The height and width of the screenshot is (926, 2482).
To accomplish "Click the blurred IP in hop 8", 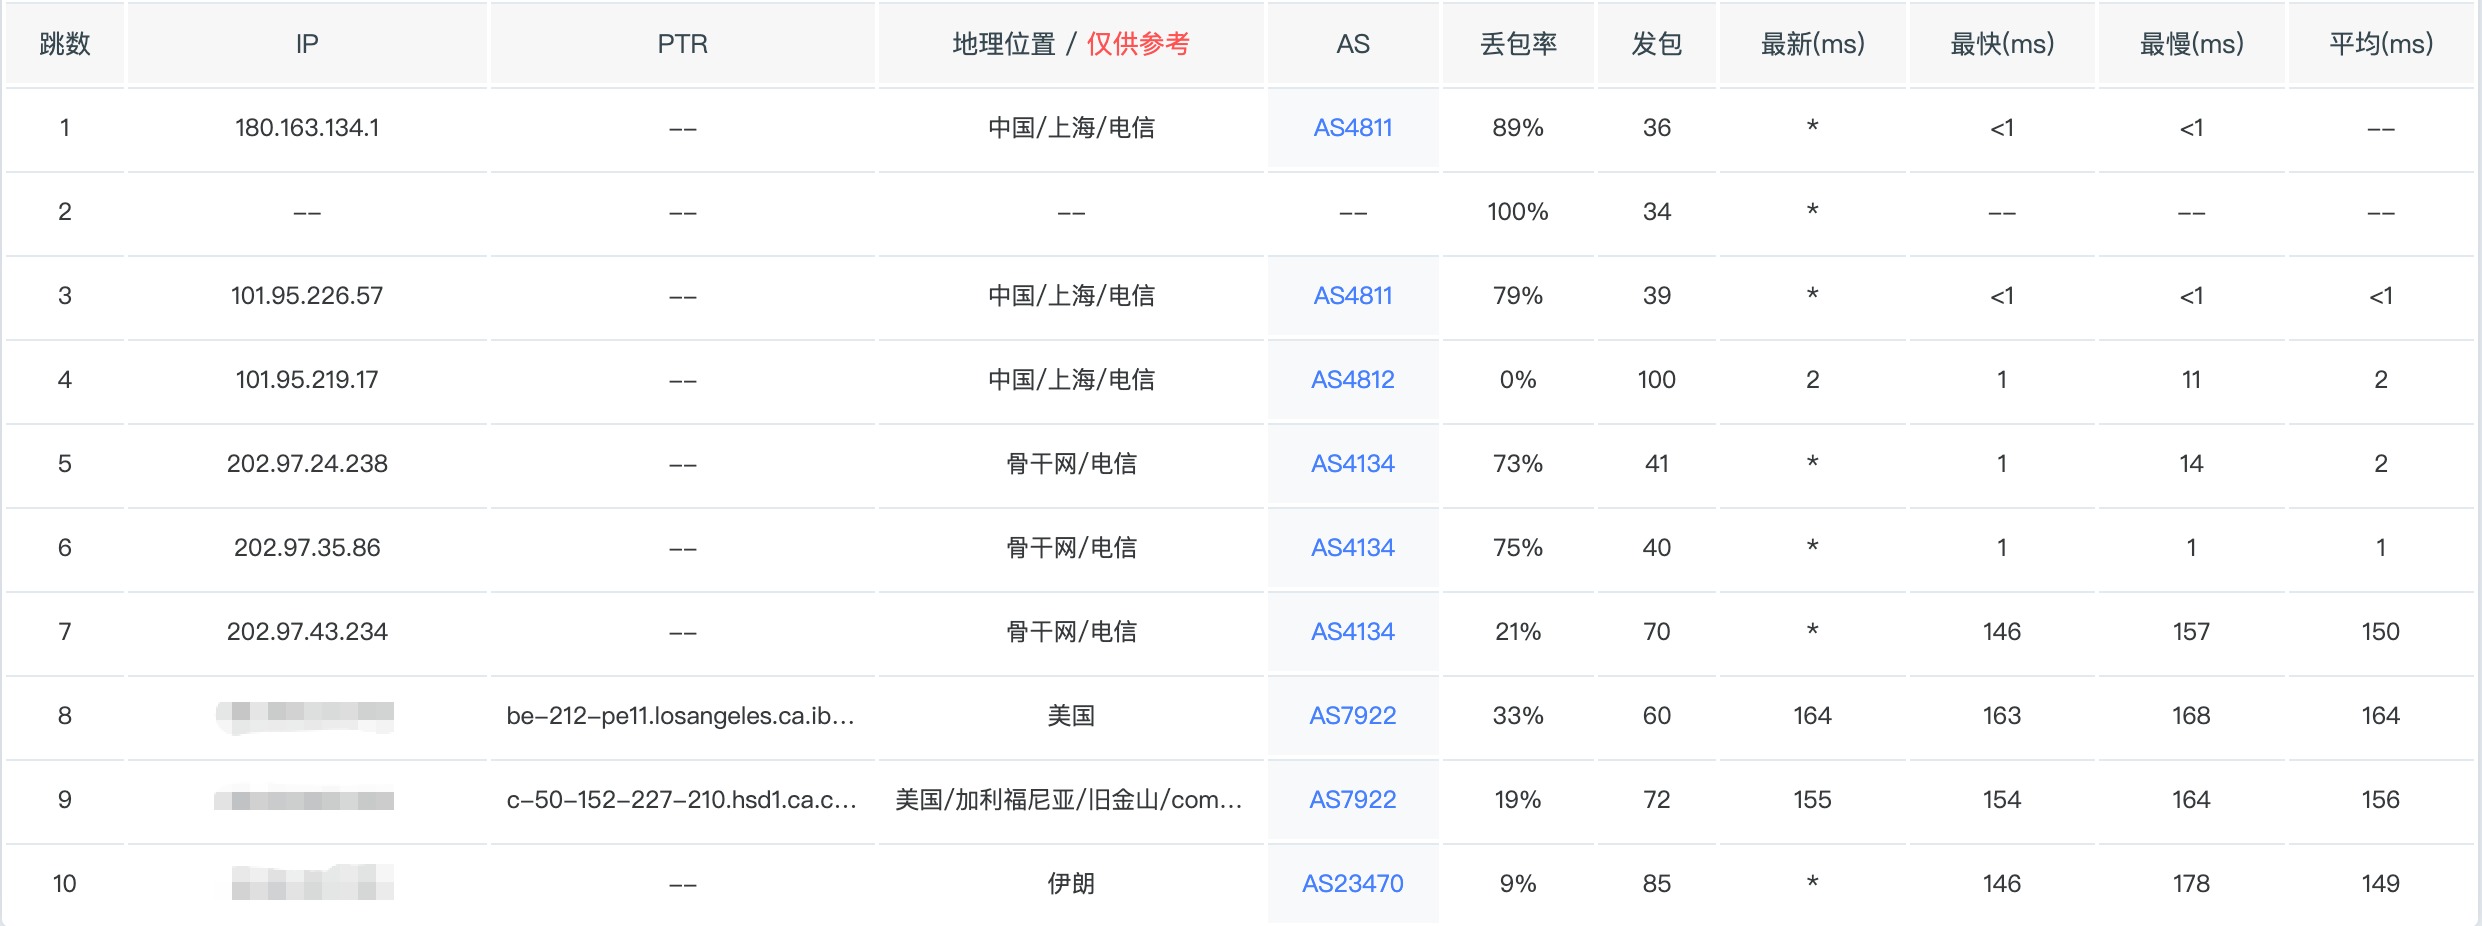I will click(305, 716).
